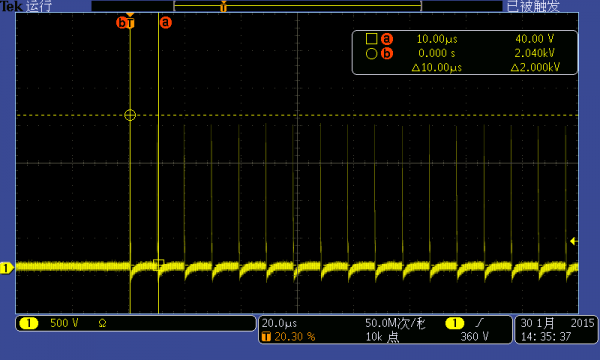Click the record length overview bar at top
The width and height of the screenshot is (600, 360).
pyautogui.click(x=297, y=6)
